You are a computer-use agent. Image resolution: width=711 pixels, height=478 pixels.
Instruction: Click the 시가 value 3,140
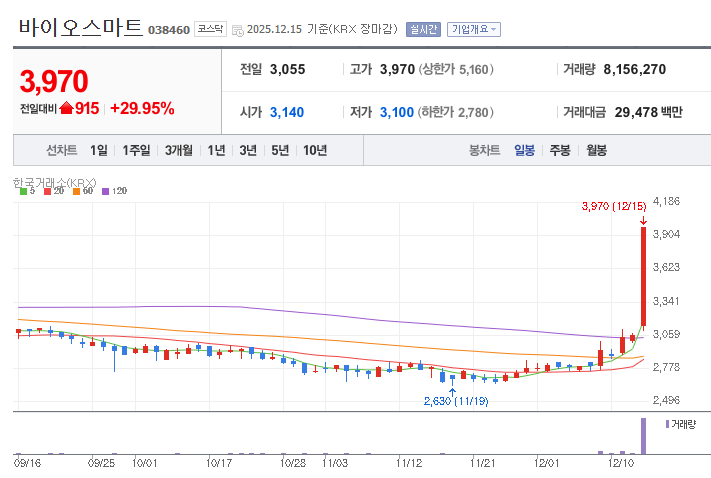pyautogui.click(x=287, y=112)
